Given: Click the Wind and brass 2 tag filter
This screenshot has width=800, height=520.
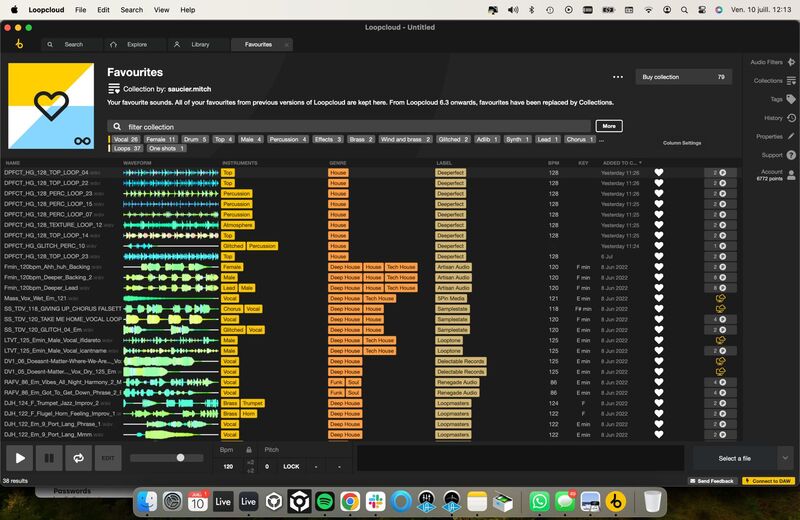Looking at the screenshot, I should [x=406, y=139].
